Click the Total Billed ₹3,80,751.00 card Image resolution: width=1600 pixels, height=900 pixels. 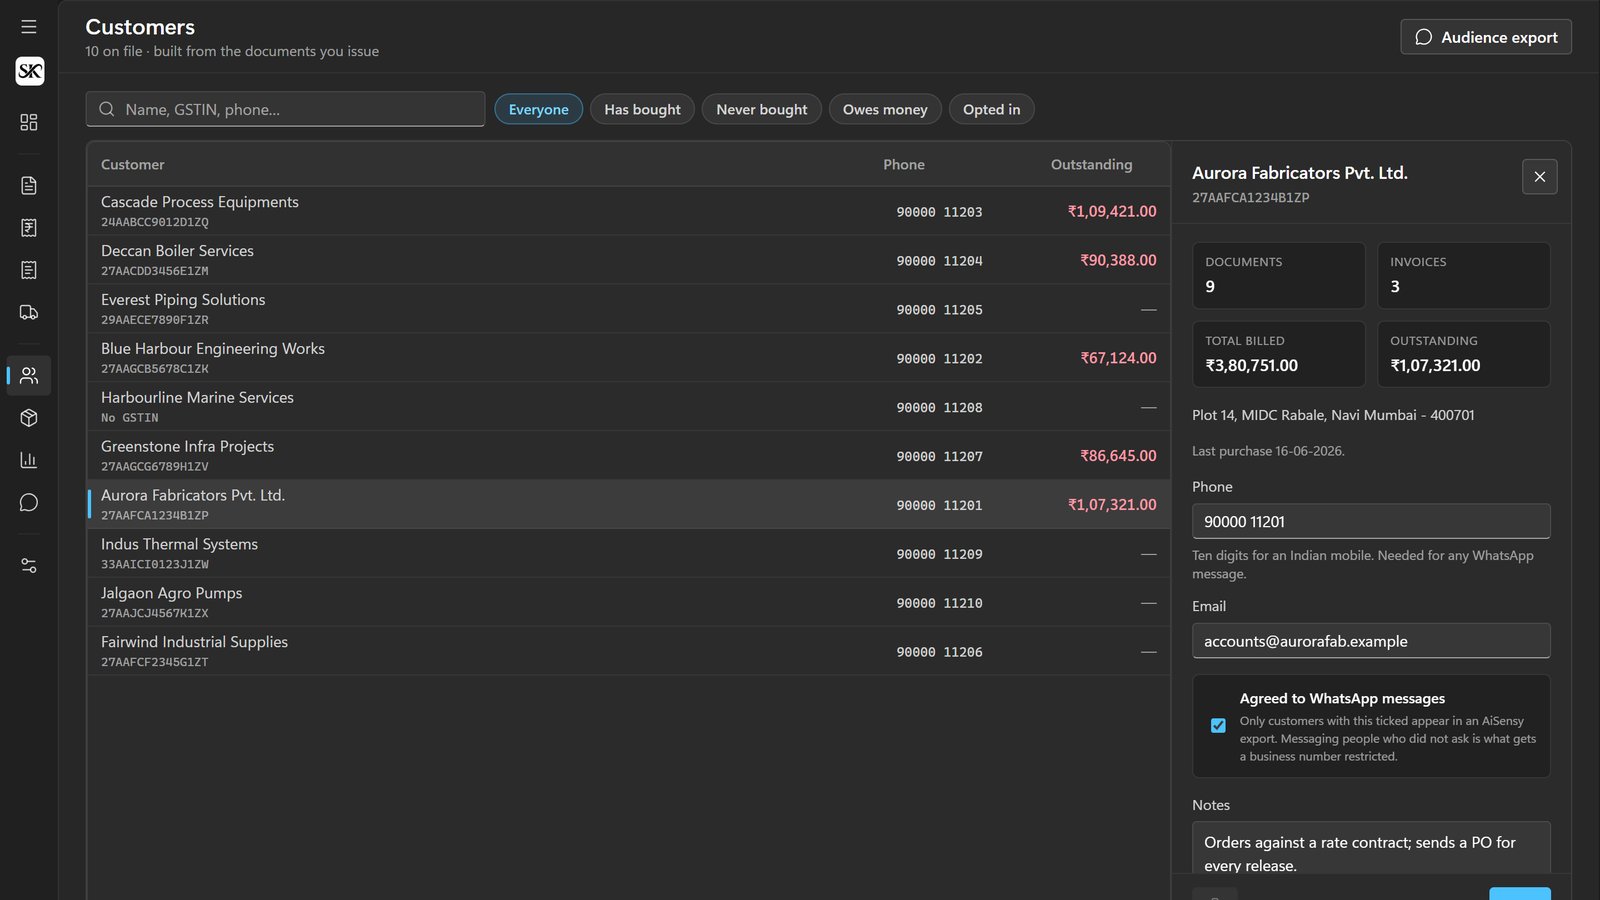[x=1279, y=354]
